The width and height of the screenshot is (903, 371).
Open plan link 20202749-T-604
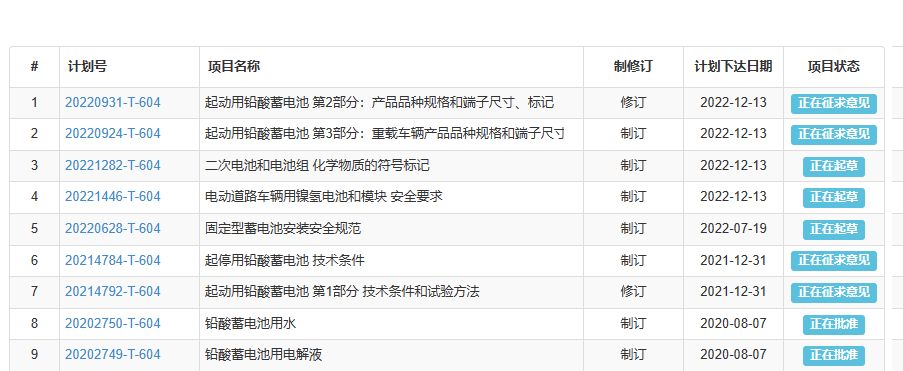(x=113, y=354)
